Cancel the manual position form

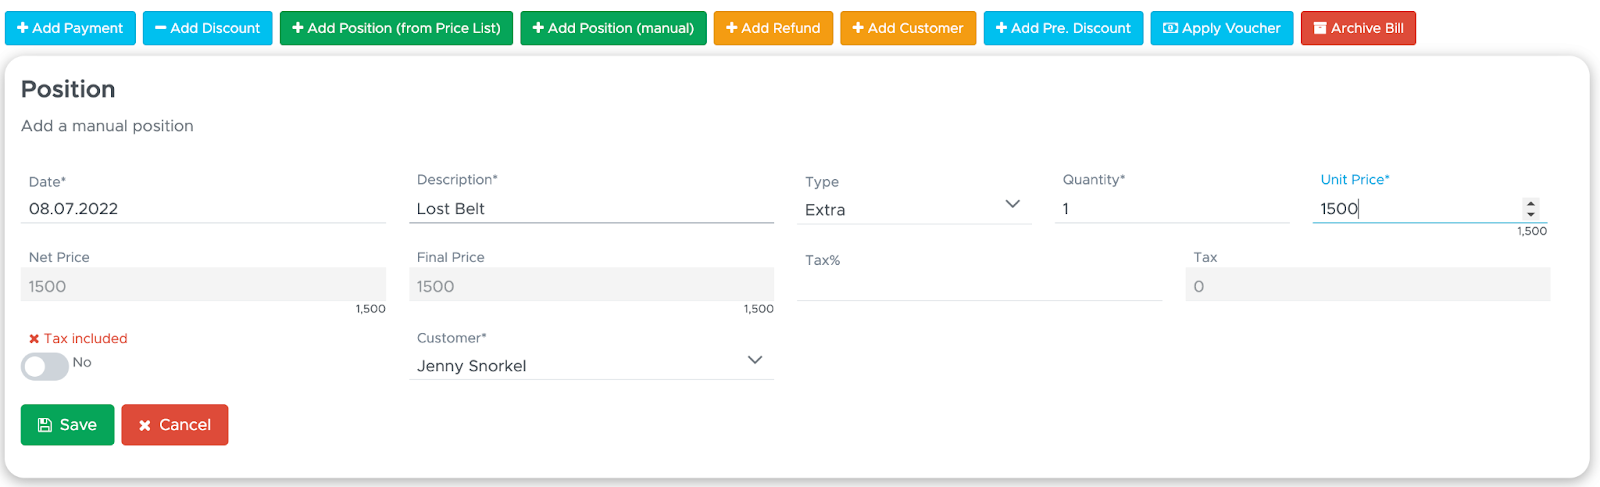[175, 425]
